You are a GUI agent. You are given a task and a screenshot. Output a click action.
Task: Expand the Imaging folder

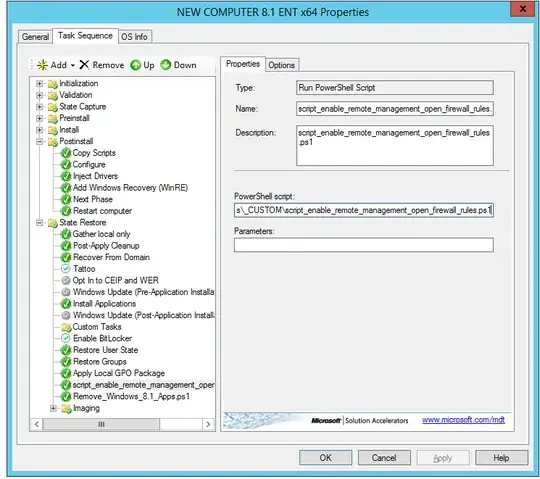(x=53, y=408)
